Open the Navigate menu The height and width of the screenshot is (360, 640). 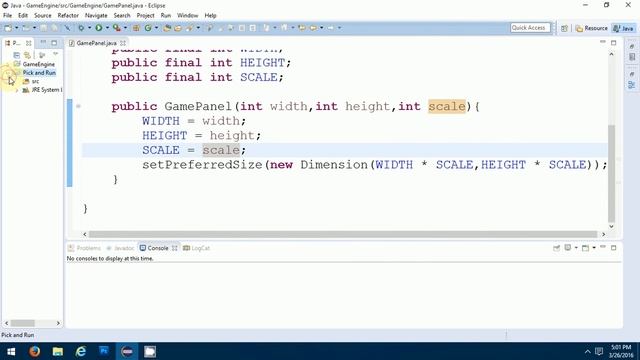coord(96,16)
